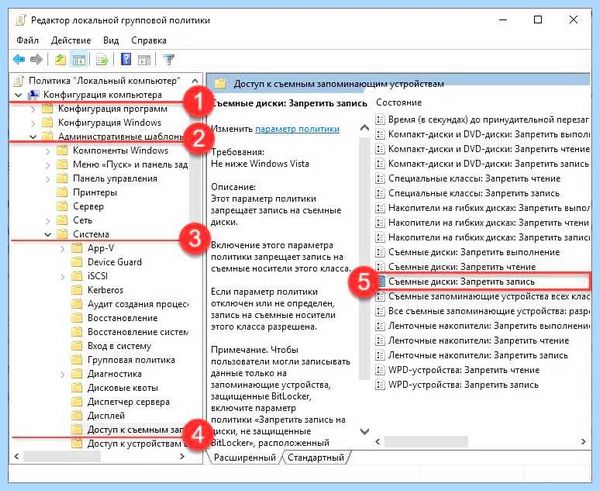Expand the Компоненты Windows node
This screenshot has width=600, height=491.
(47, 151)
